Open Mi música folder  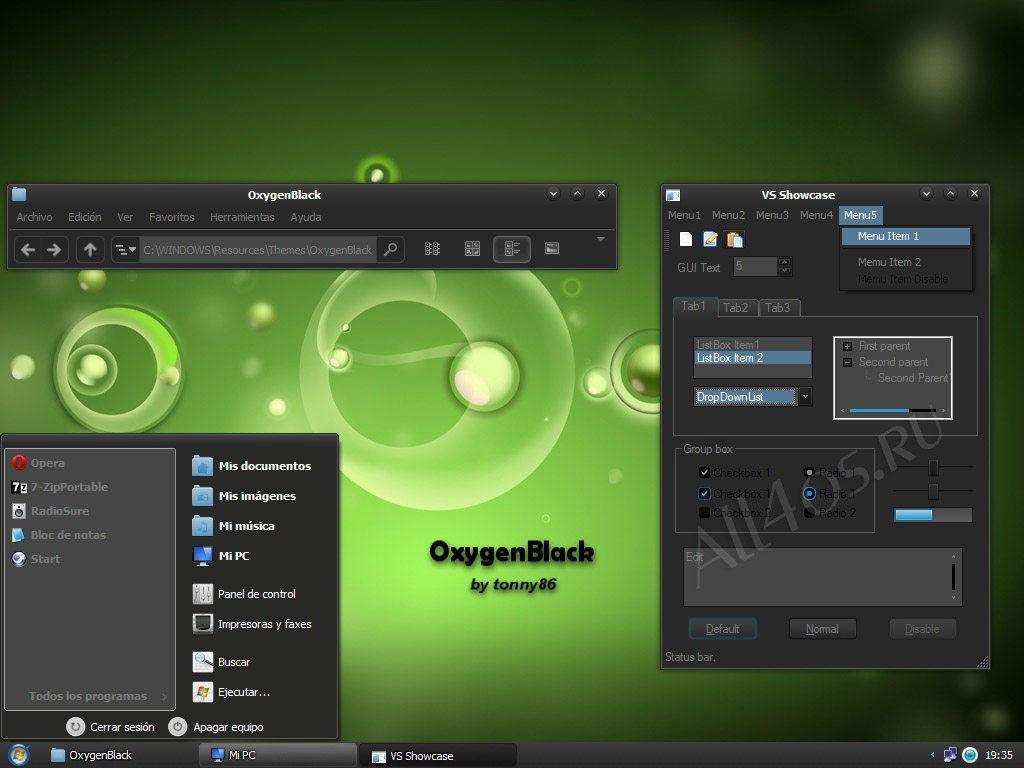pos(234,526)
